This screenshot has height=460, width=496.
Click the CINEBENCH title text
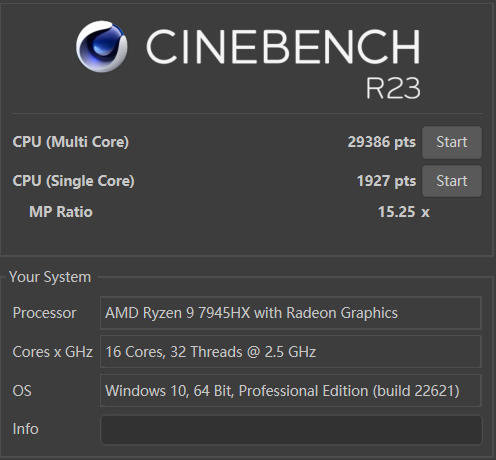point(283,47)
